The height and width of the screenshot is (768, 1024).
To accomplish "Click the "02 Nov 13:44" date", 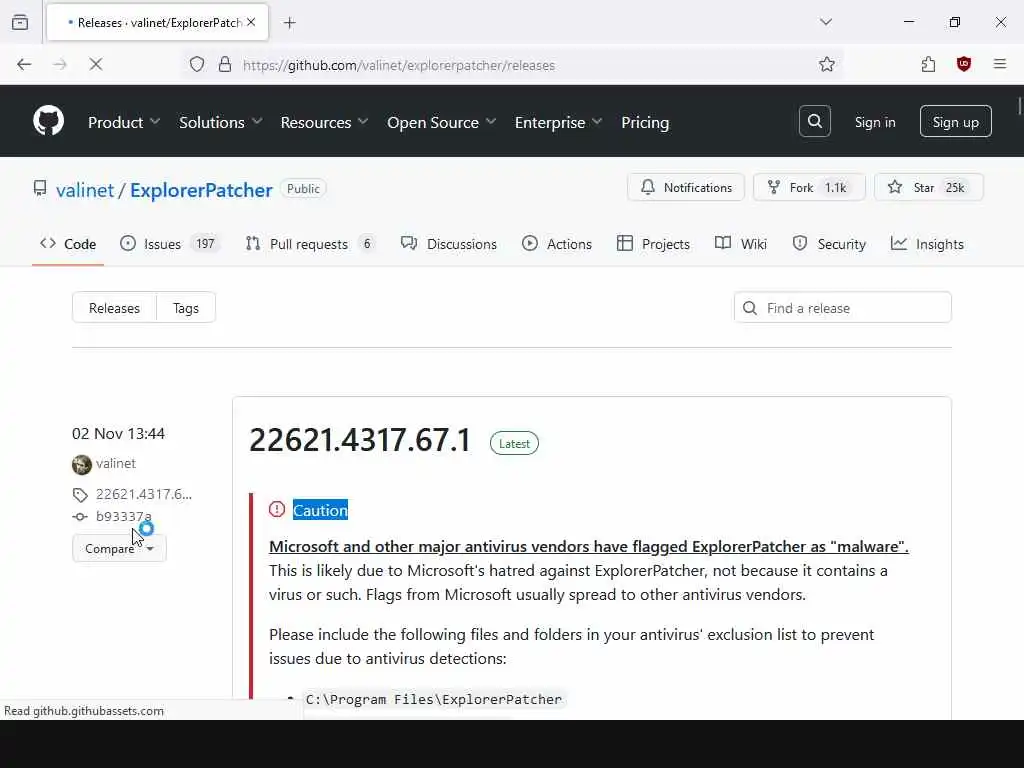I will (118, 434).
